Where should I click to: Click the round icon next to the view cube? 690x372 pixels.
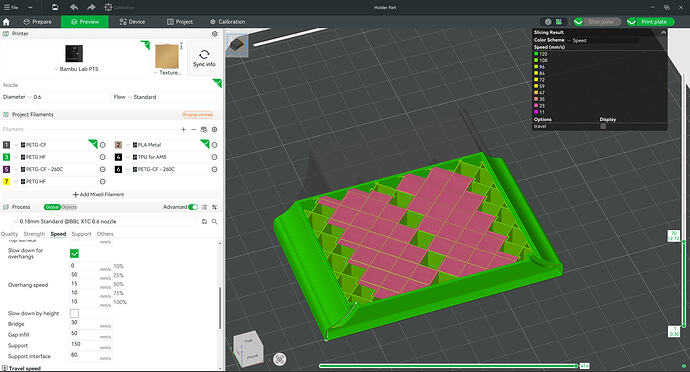[279, 359]
